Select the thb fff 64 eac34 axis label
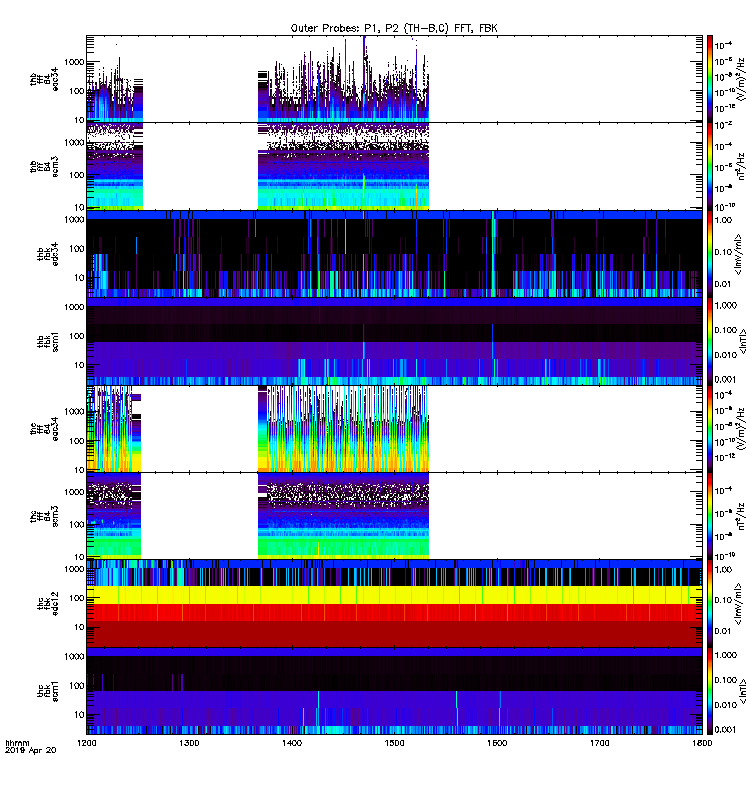Viewport: 750px width, 800px height. (44, 79)
